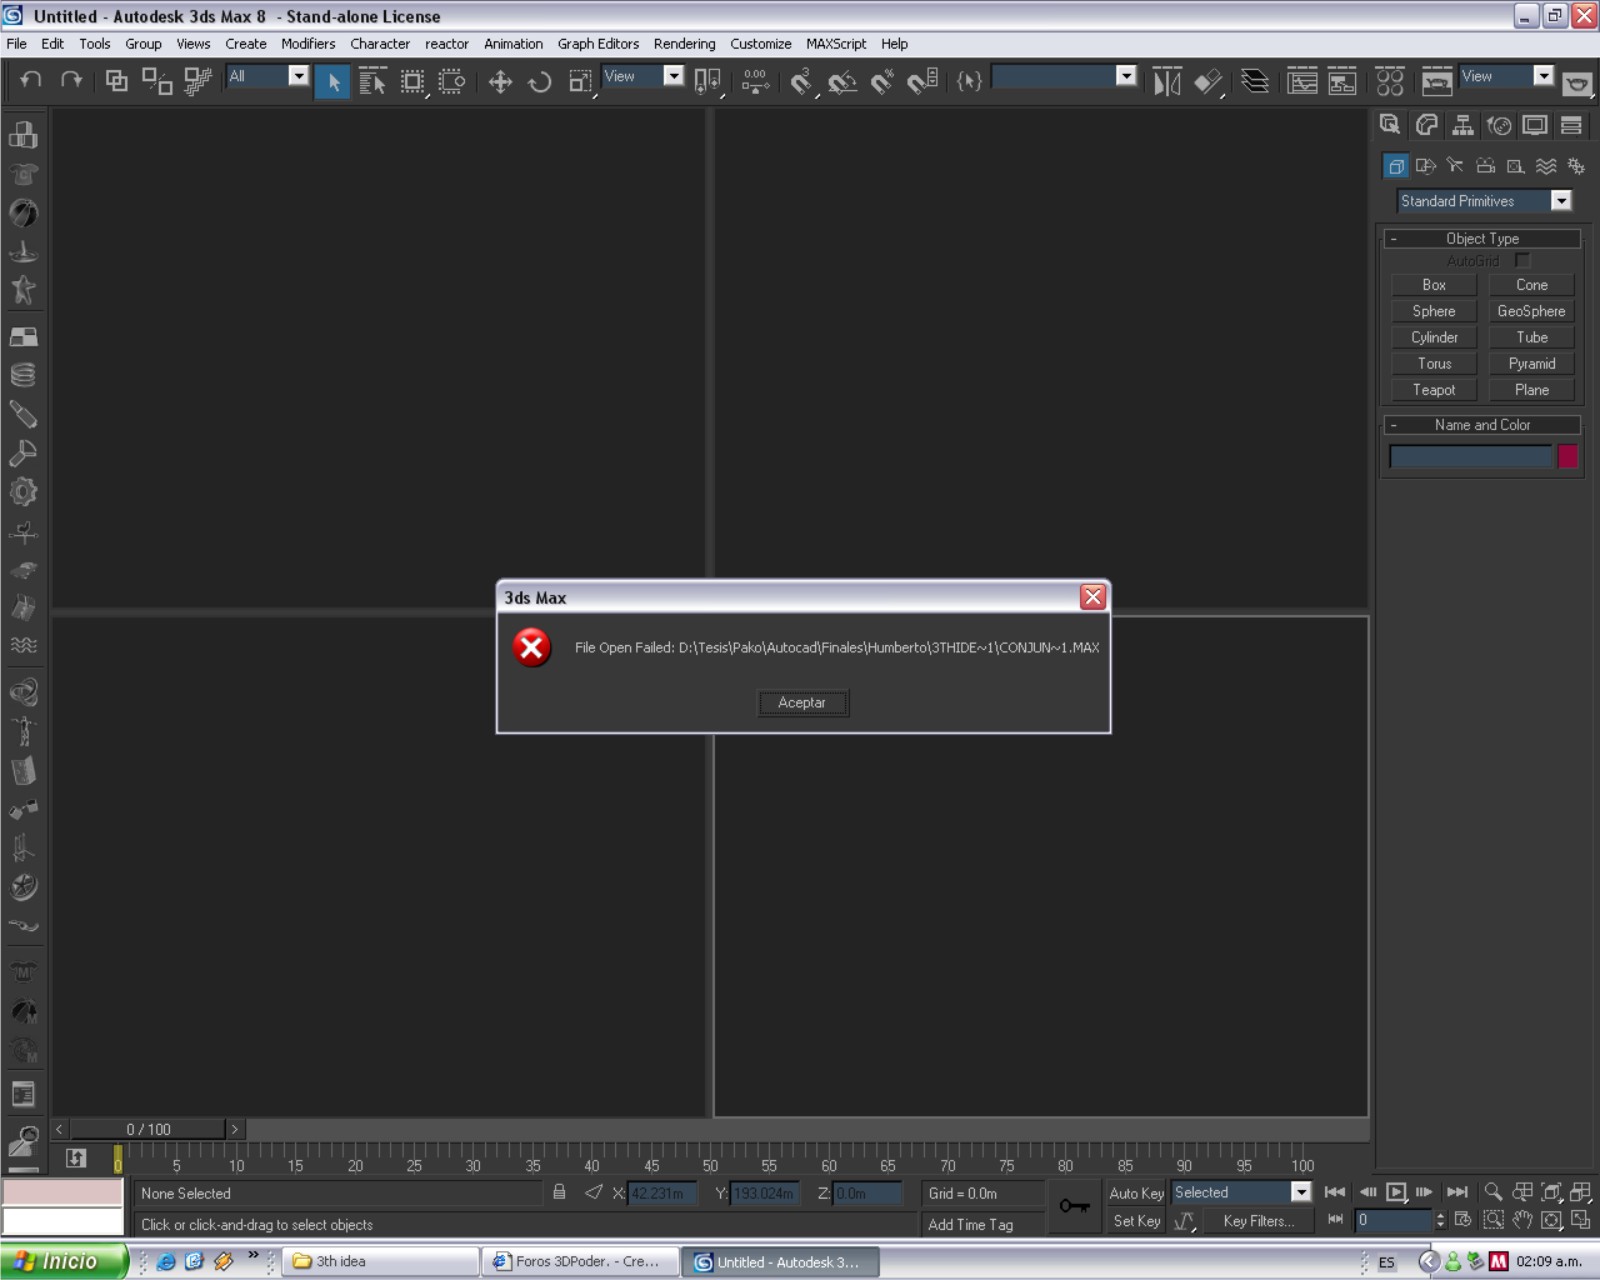The height and width of the screenshot is (1280, 1600).
Task: Click the Align tool icon
Action: point(1208,81)
